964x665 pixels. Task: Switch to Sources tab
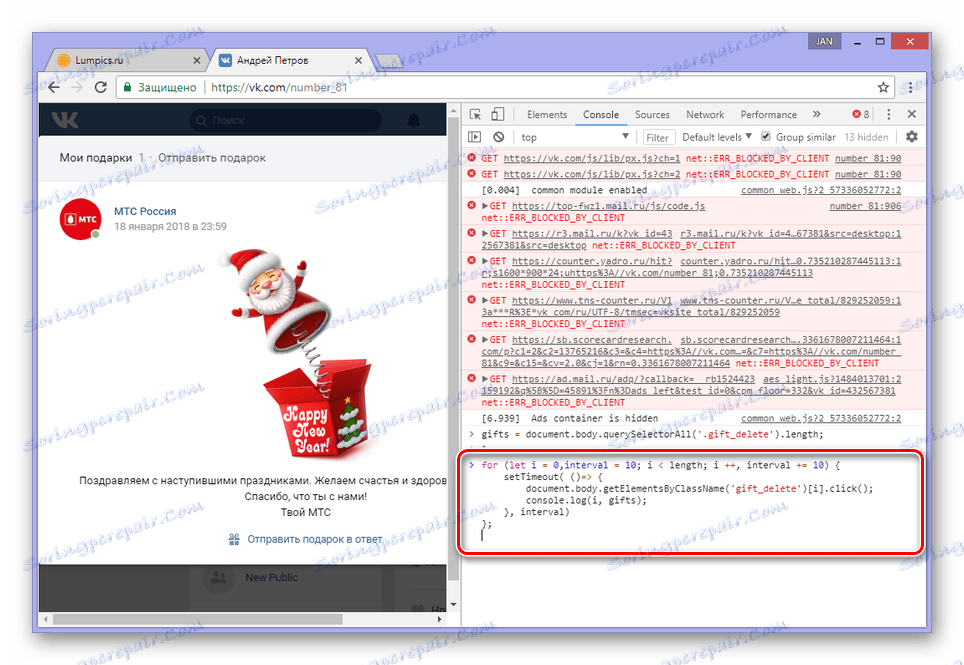tap(652, 114)
